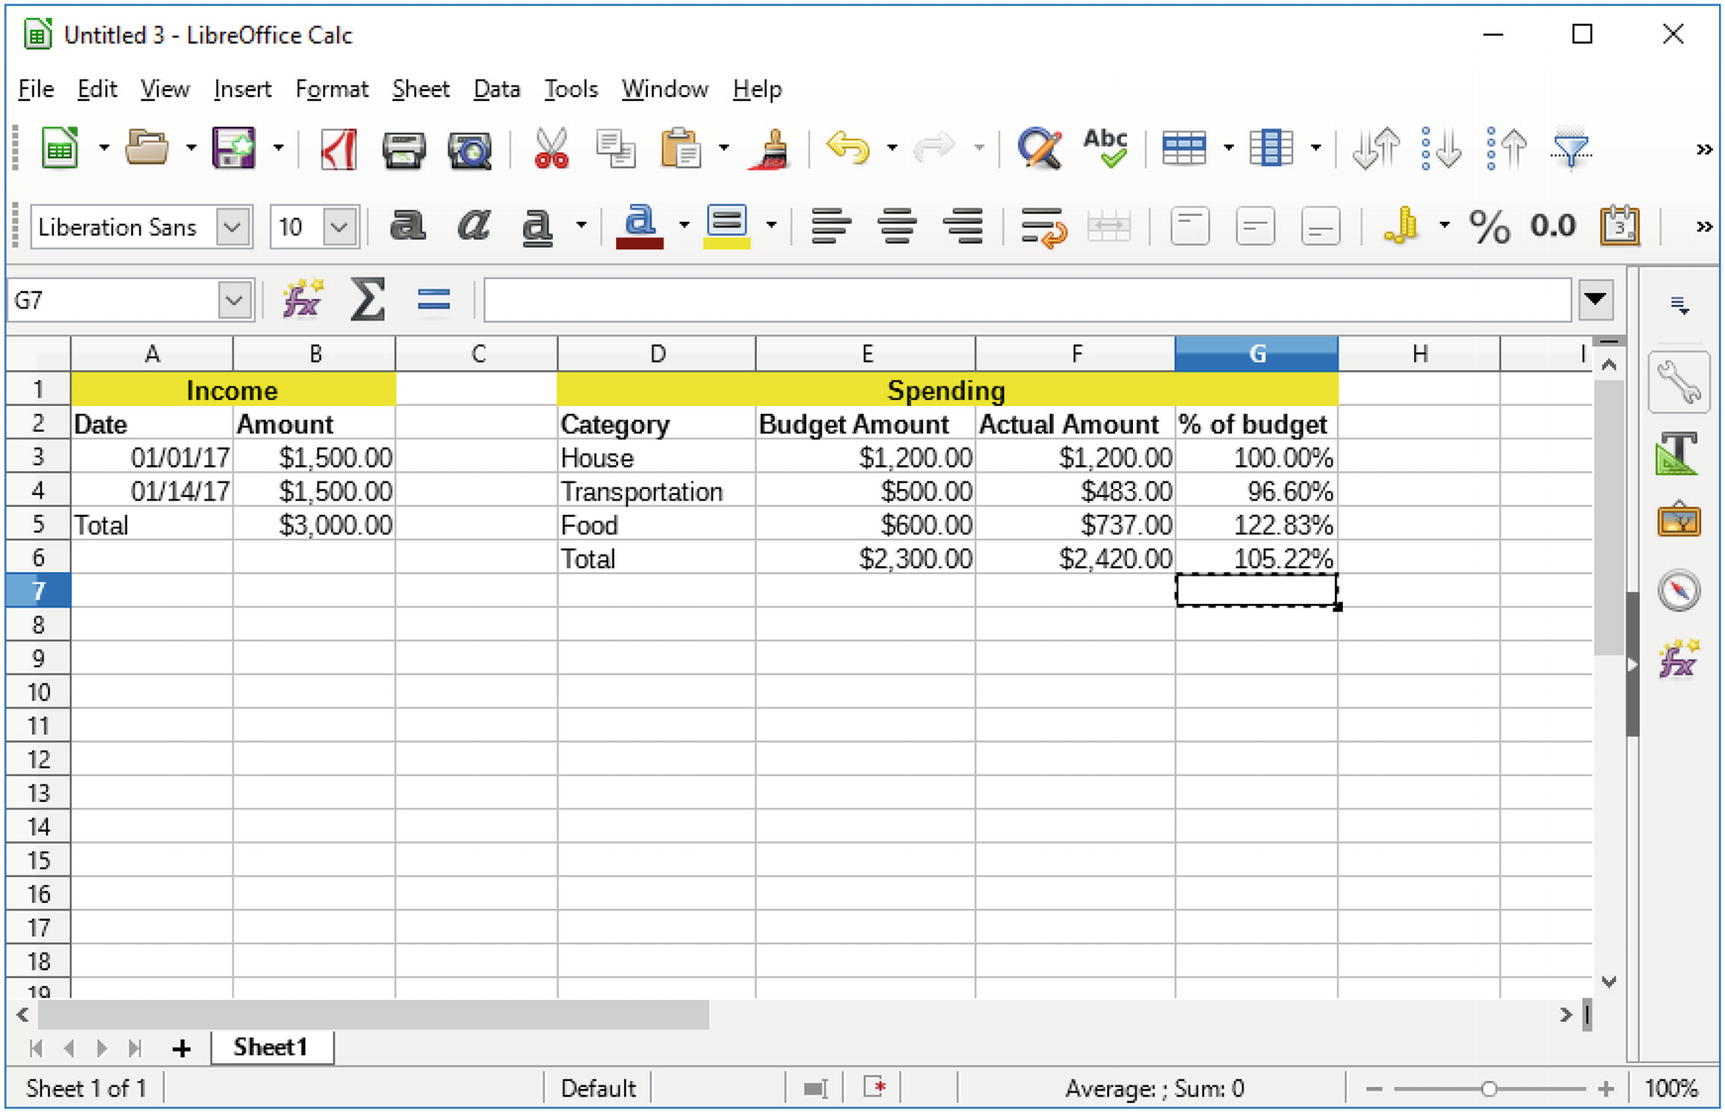This screenshot has height=1113, width=1725.
Task: Open the Paste options dropdown arrow
Action: pos(723,149)
